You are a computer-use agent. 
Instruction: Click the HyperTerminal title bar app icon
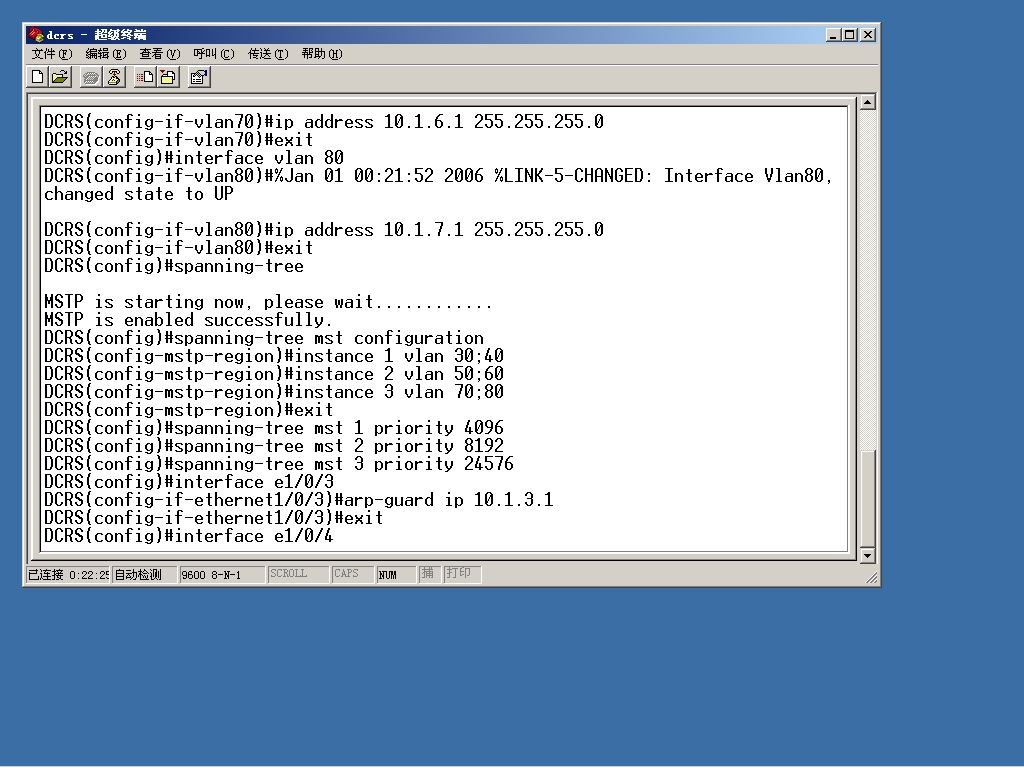pyautogui.click(x=36, y=35)
